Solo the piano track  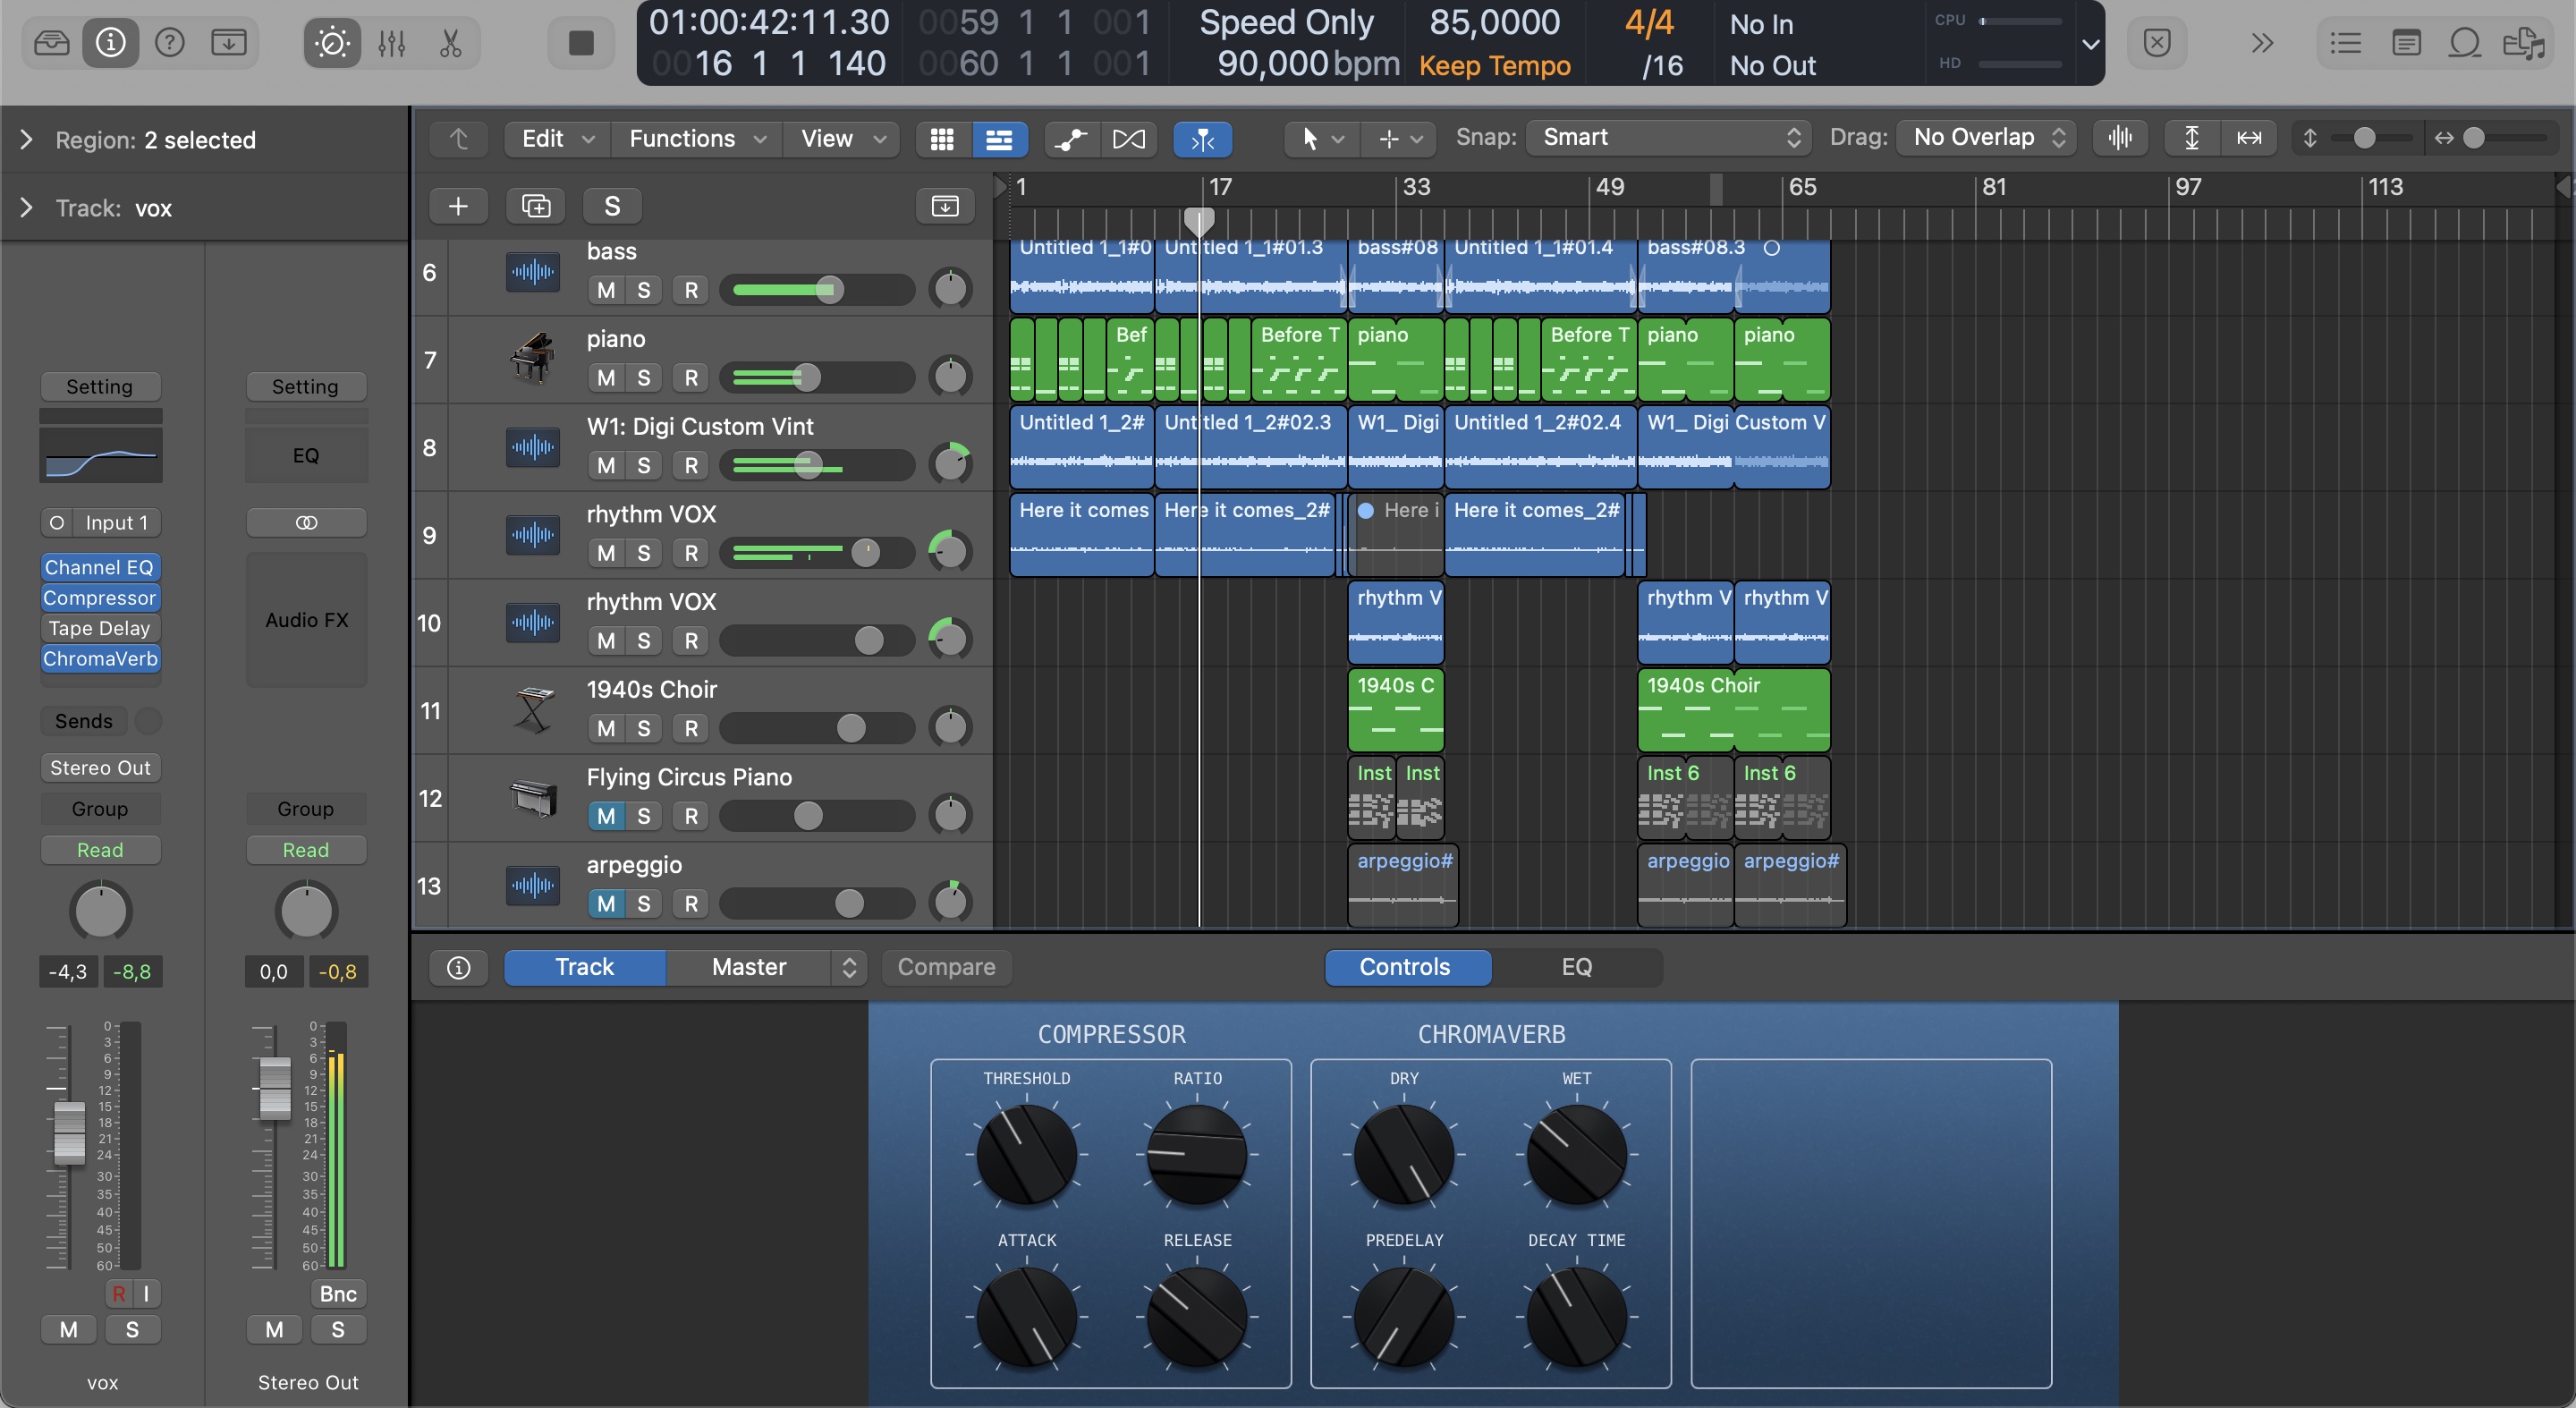point(644,378)
